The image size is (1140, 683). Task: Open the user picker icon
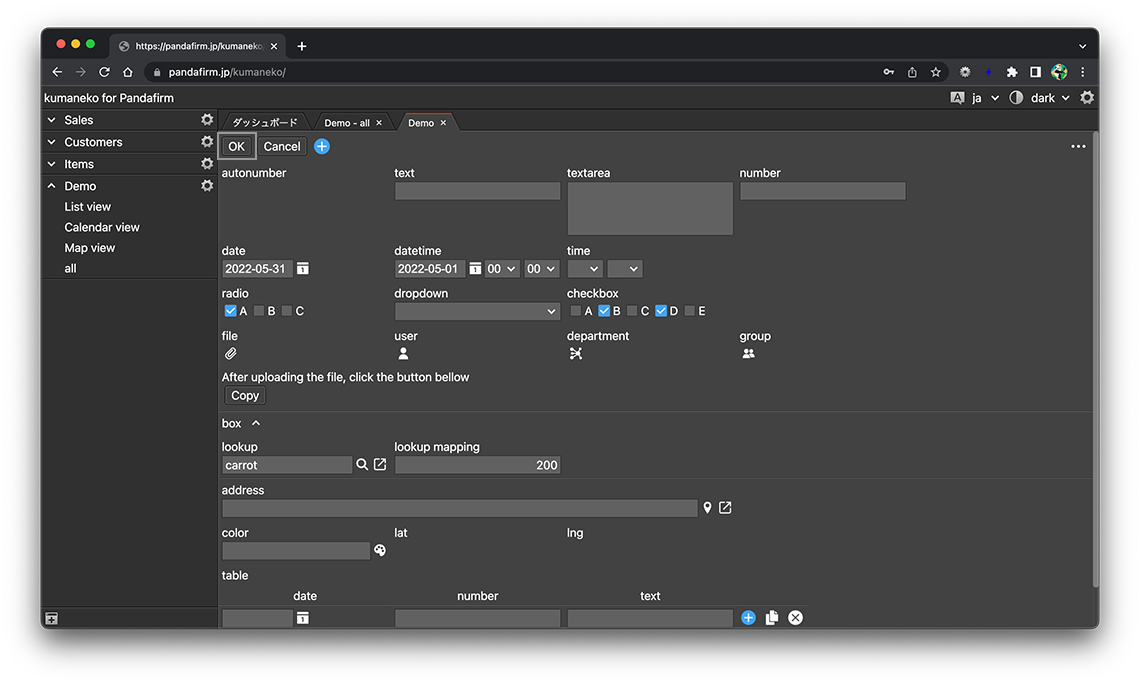403,354
